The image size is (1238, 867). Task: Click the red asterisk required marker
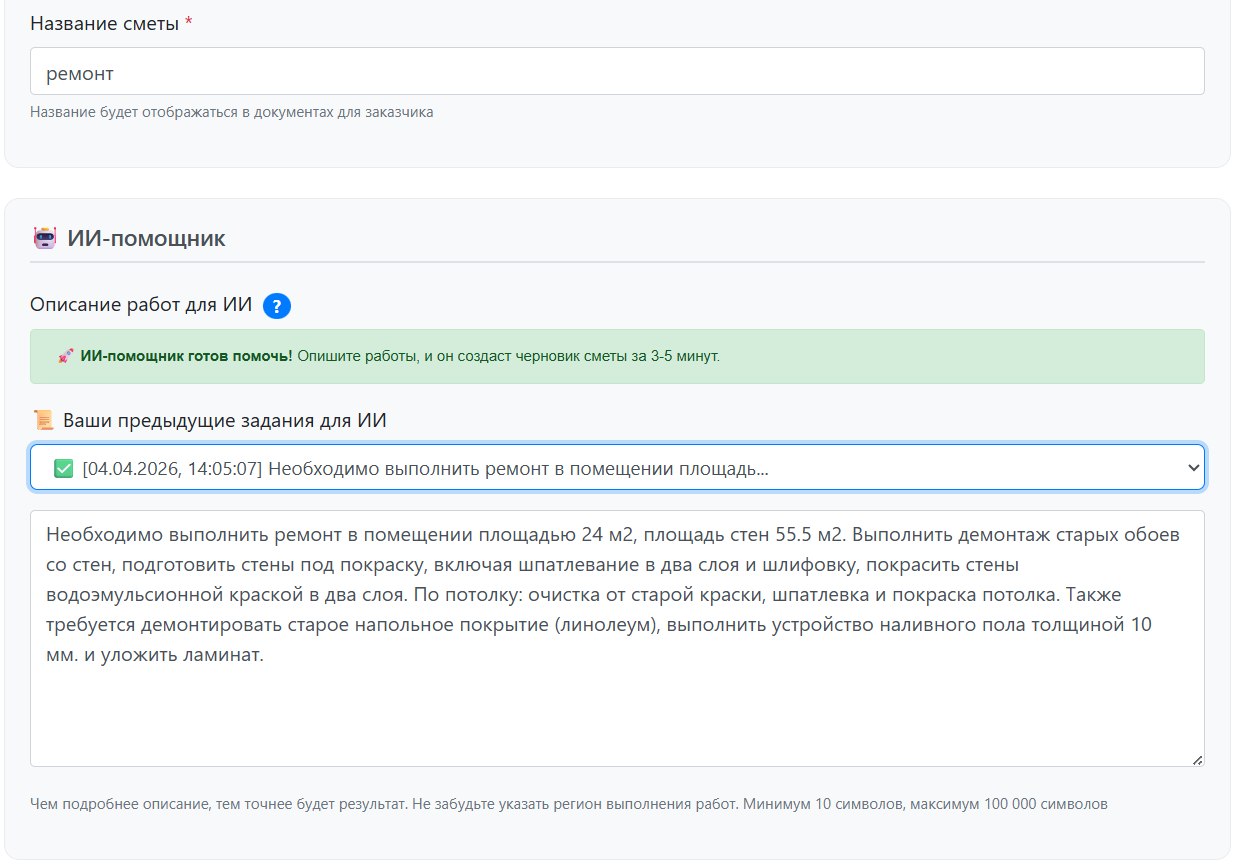click(189, 23)
